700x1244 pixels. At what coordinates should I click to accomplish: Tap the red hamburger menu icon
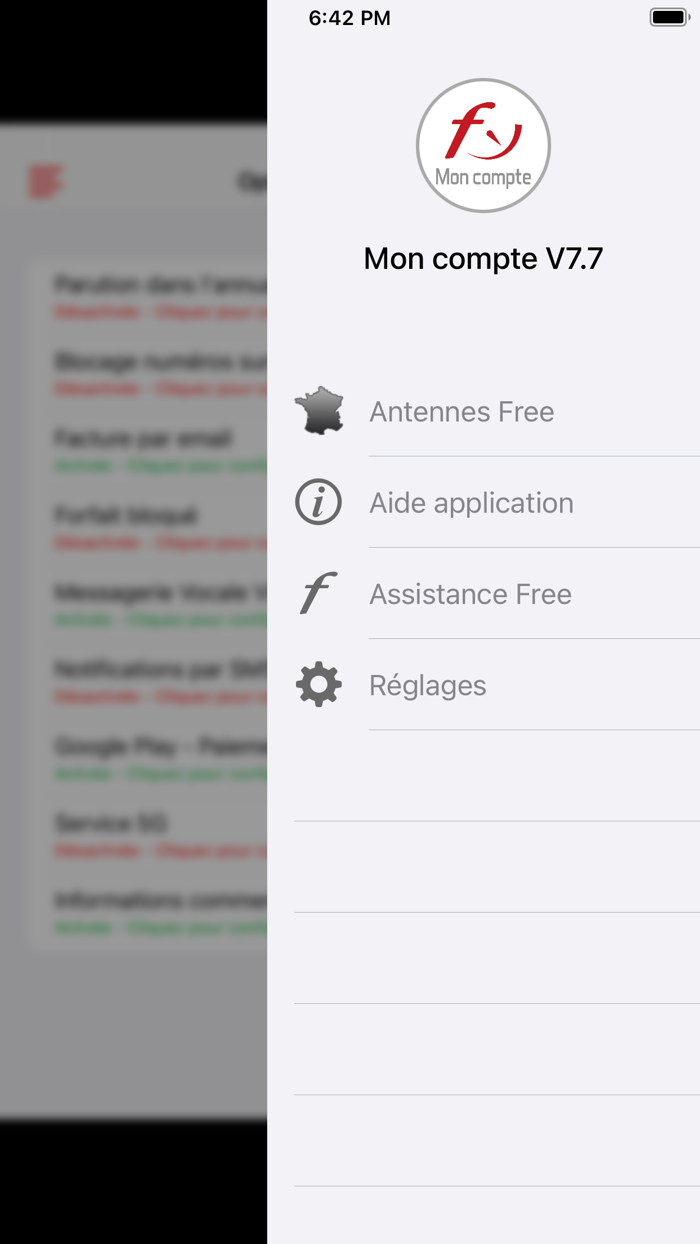pyautogui.click(x=48, y=180)
